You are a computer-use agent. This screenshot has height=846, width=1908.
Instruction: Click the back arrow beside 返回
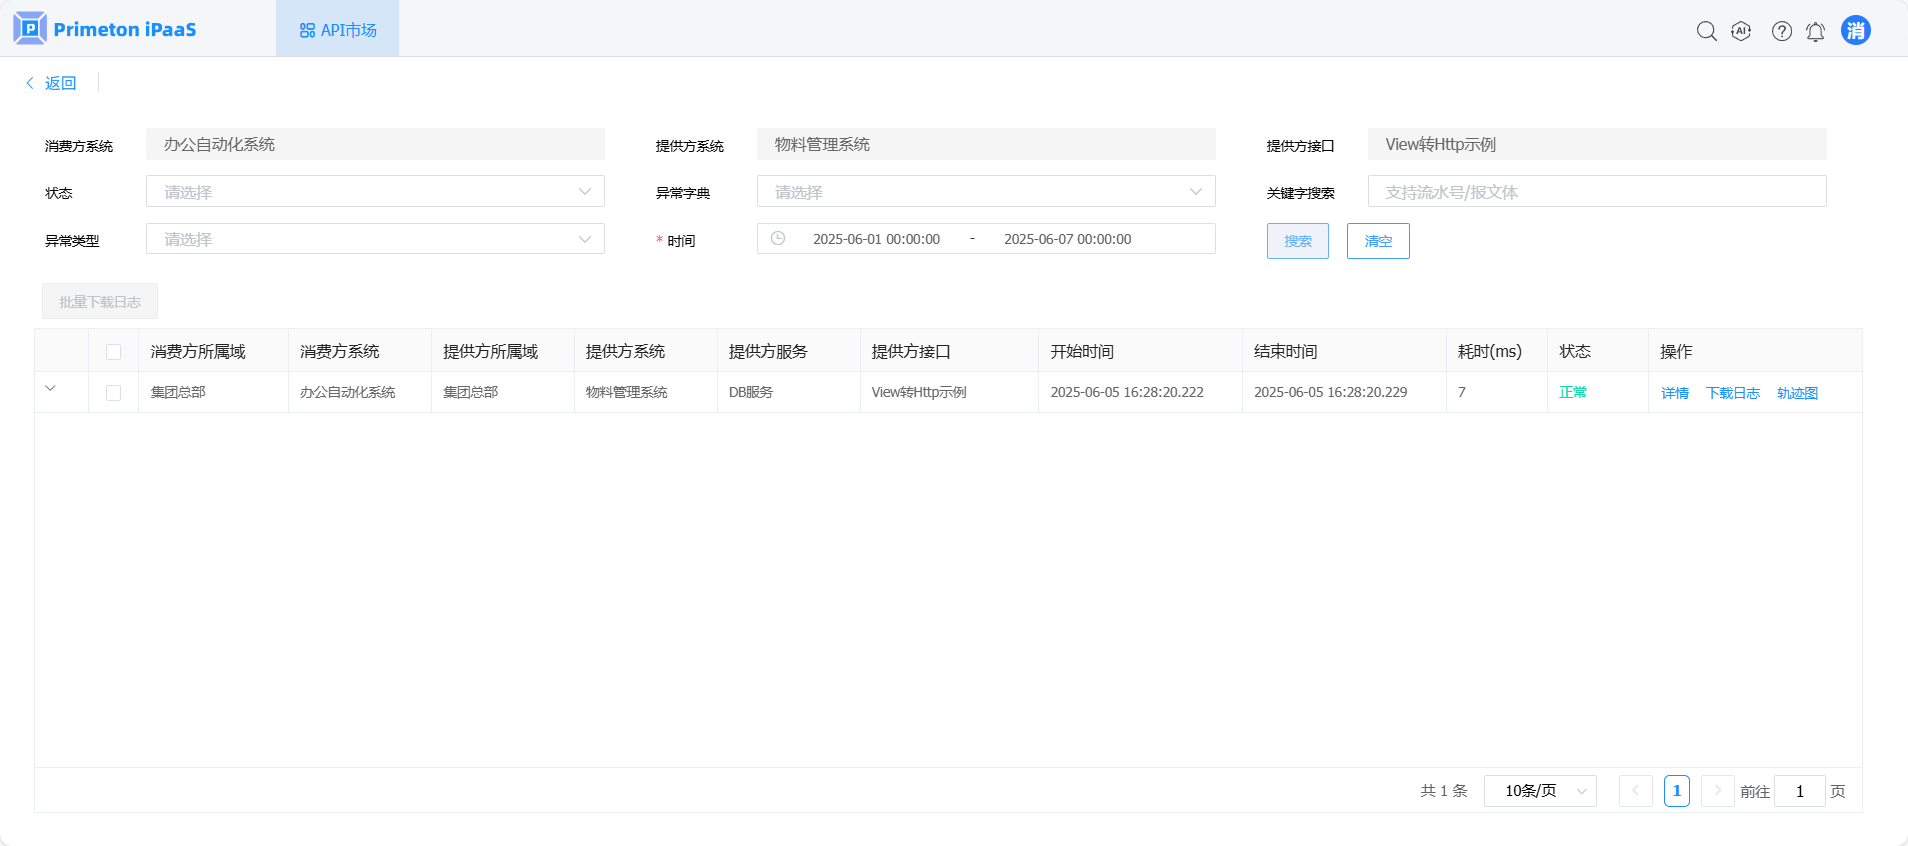pyautogui.click(x=30, y=83)
